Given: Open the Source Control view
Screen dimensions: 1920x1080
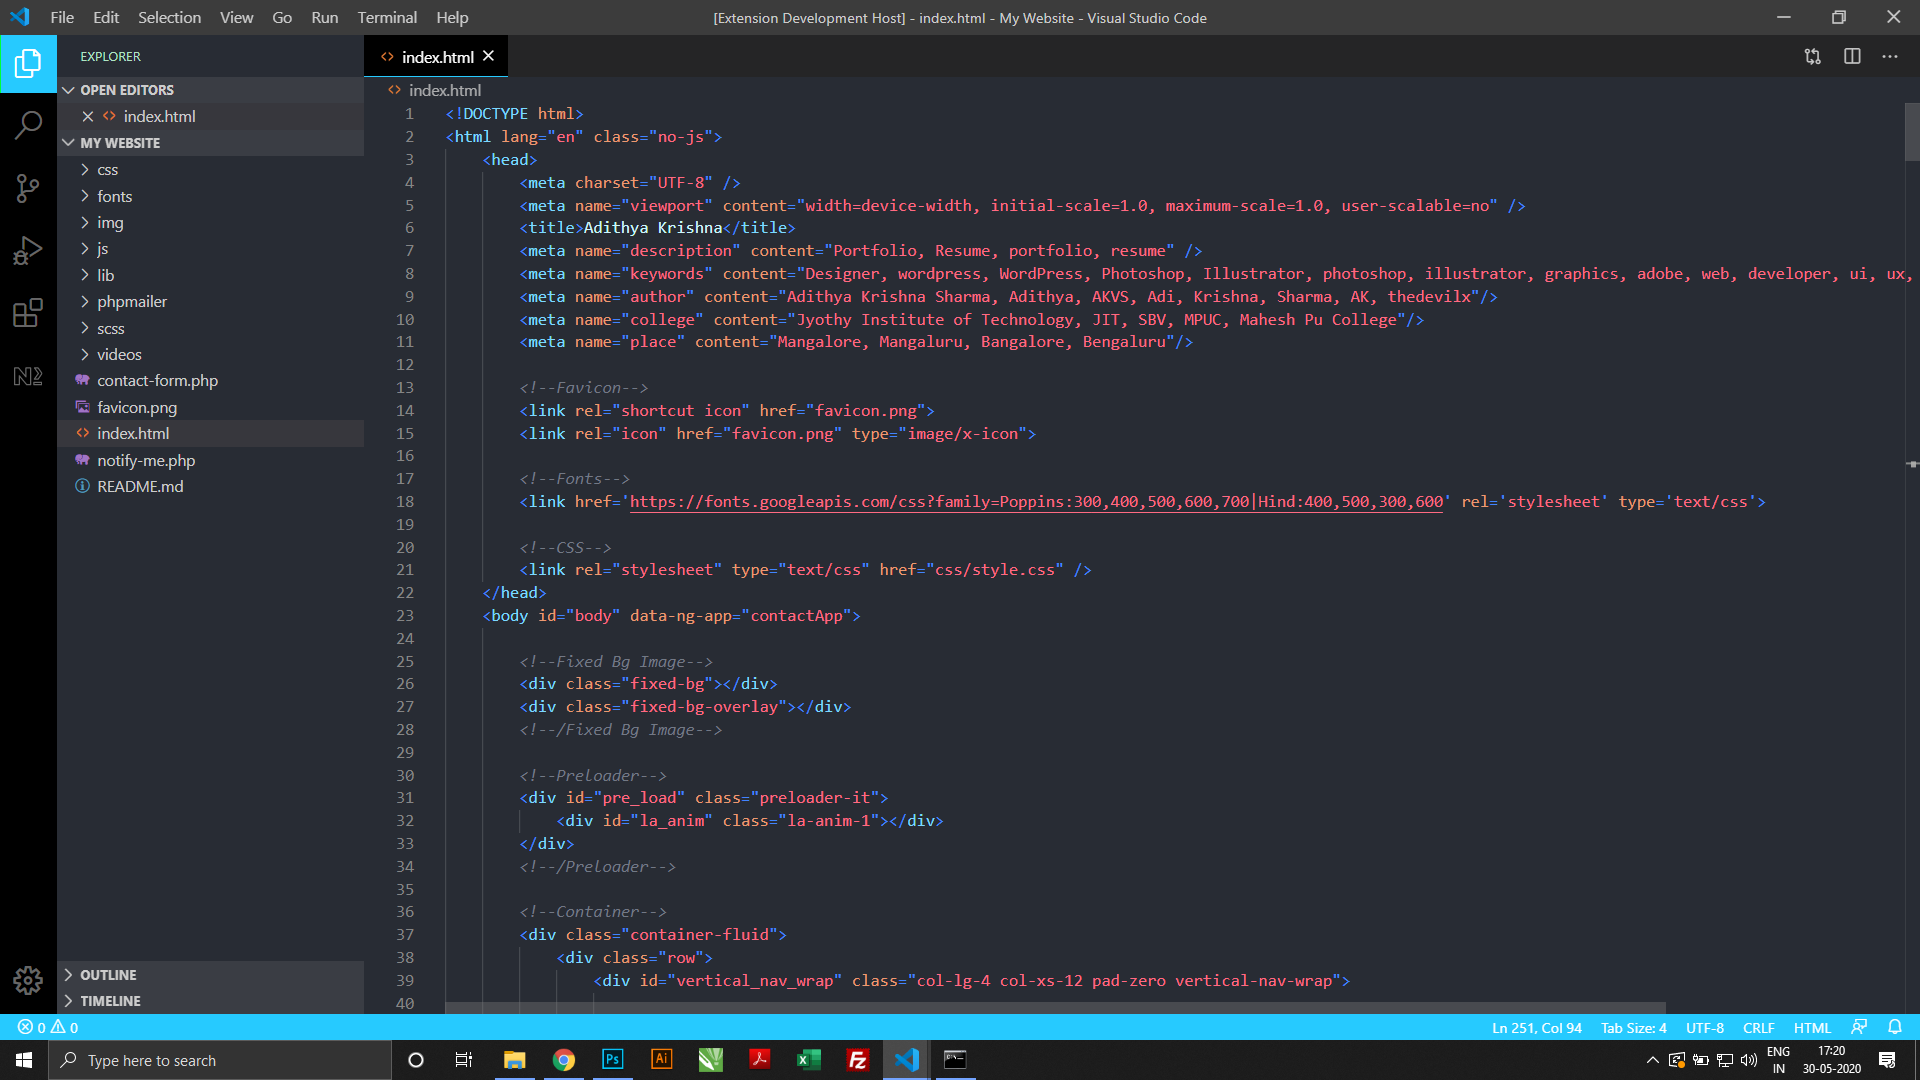Looking at the screenshot, I should 28,188.
